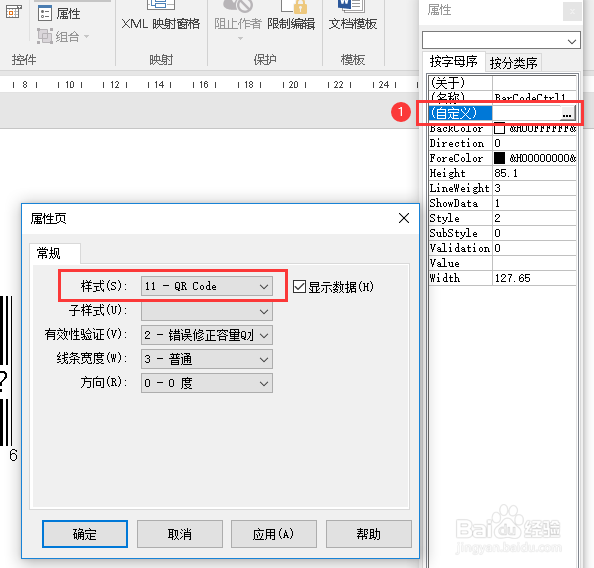Screen dimensions: 594x568
Task: Click the 确定 OK button
Action: coord(85,534)
